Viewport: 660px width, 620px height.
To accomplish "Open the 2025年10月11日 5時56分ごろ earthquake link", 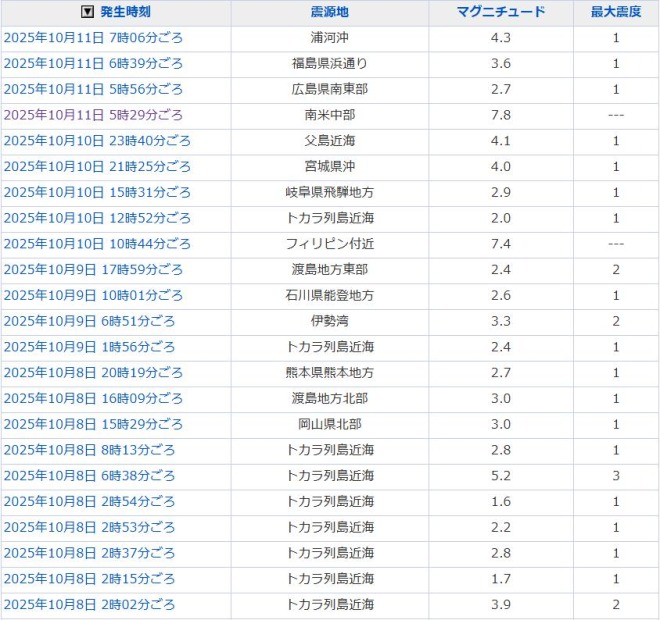I will click(94, 89).
